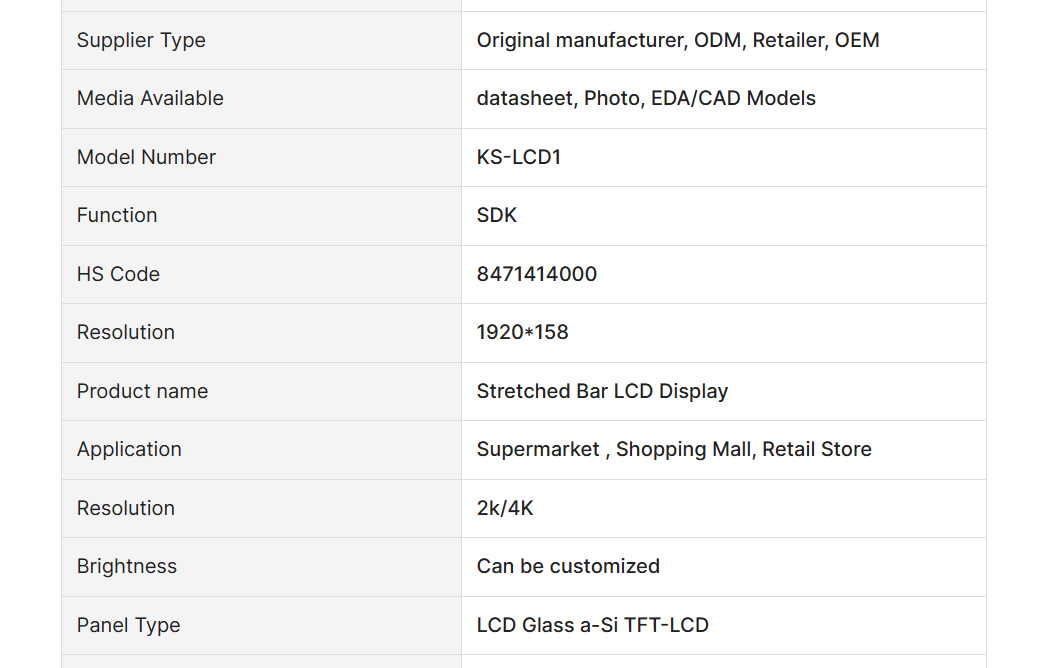Click the Resolution label beside 1920*158
1044x668 pixels.
pyautogui.click(x=125, y=332)
